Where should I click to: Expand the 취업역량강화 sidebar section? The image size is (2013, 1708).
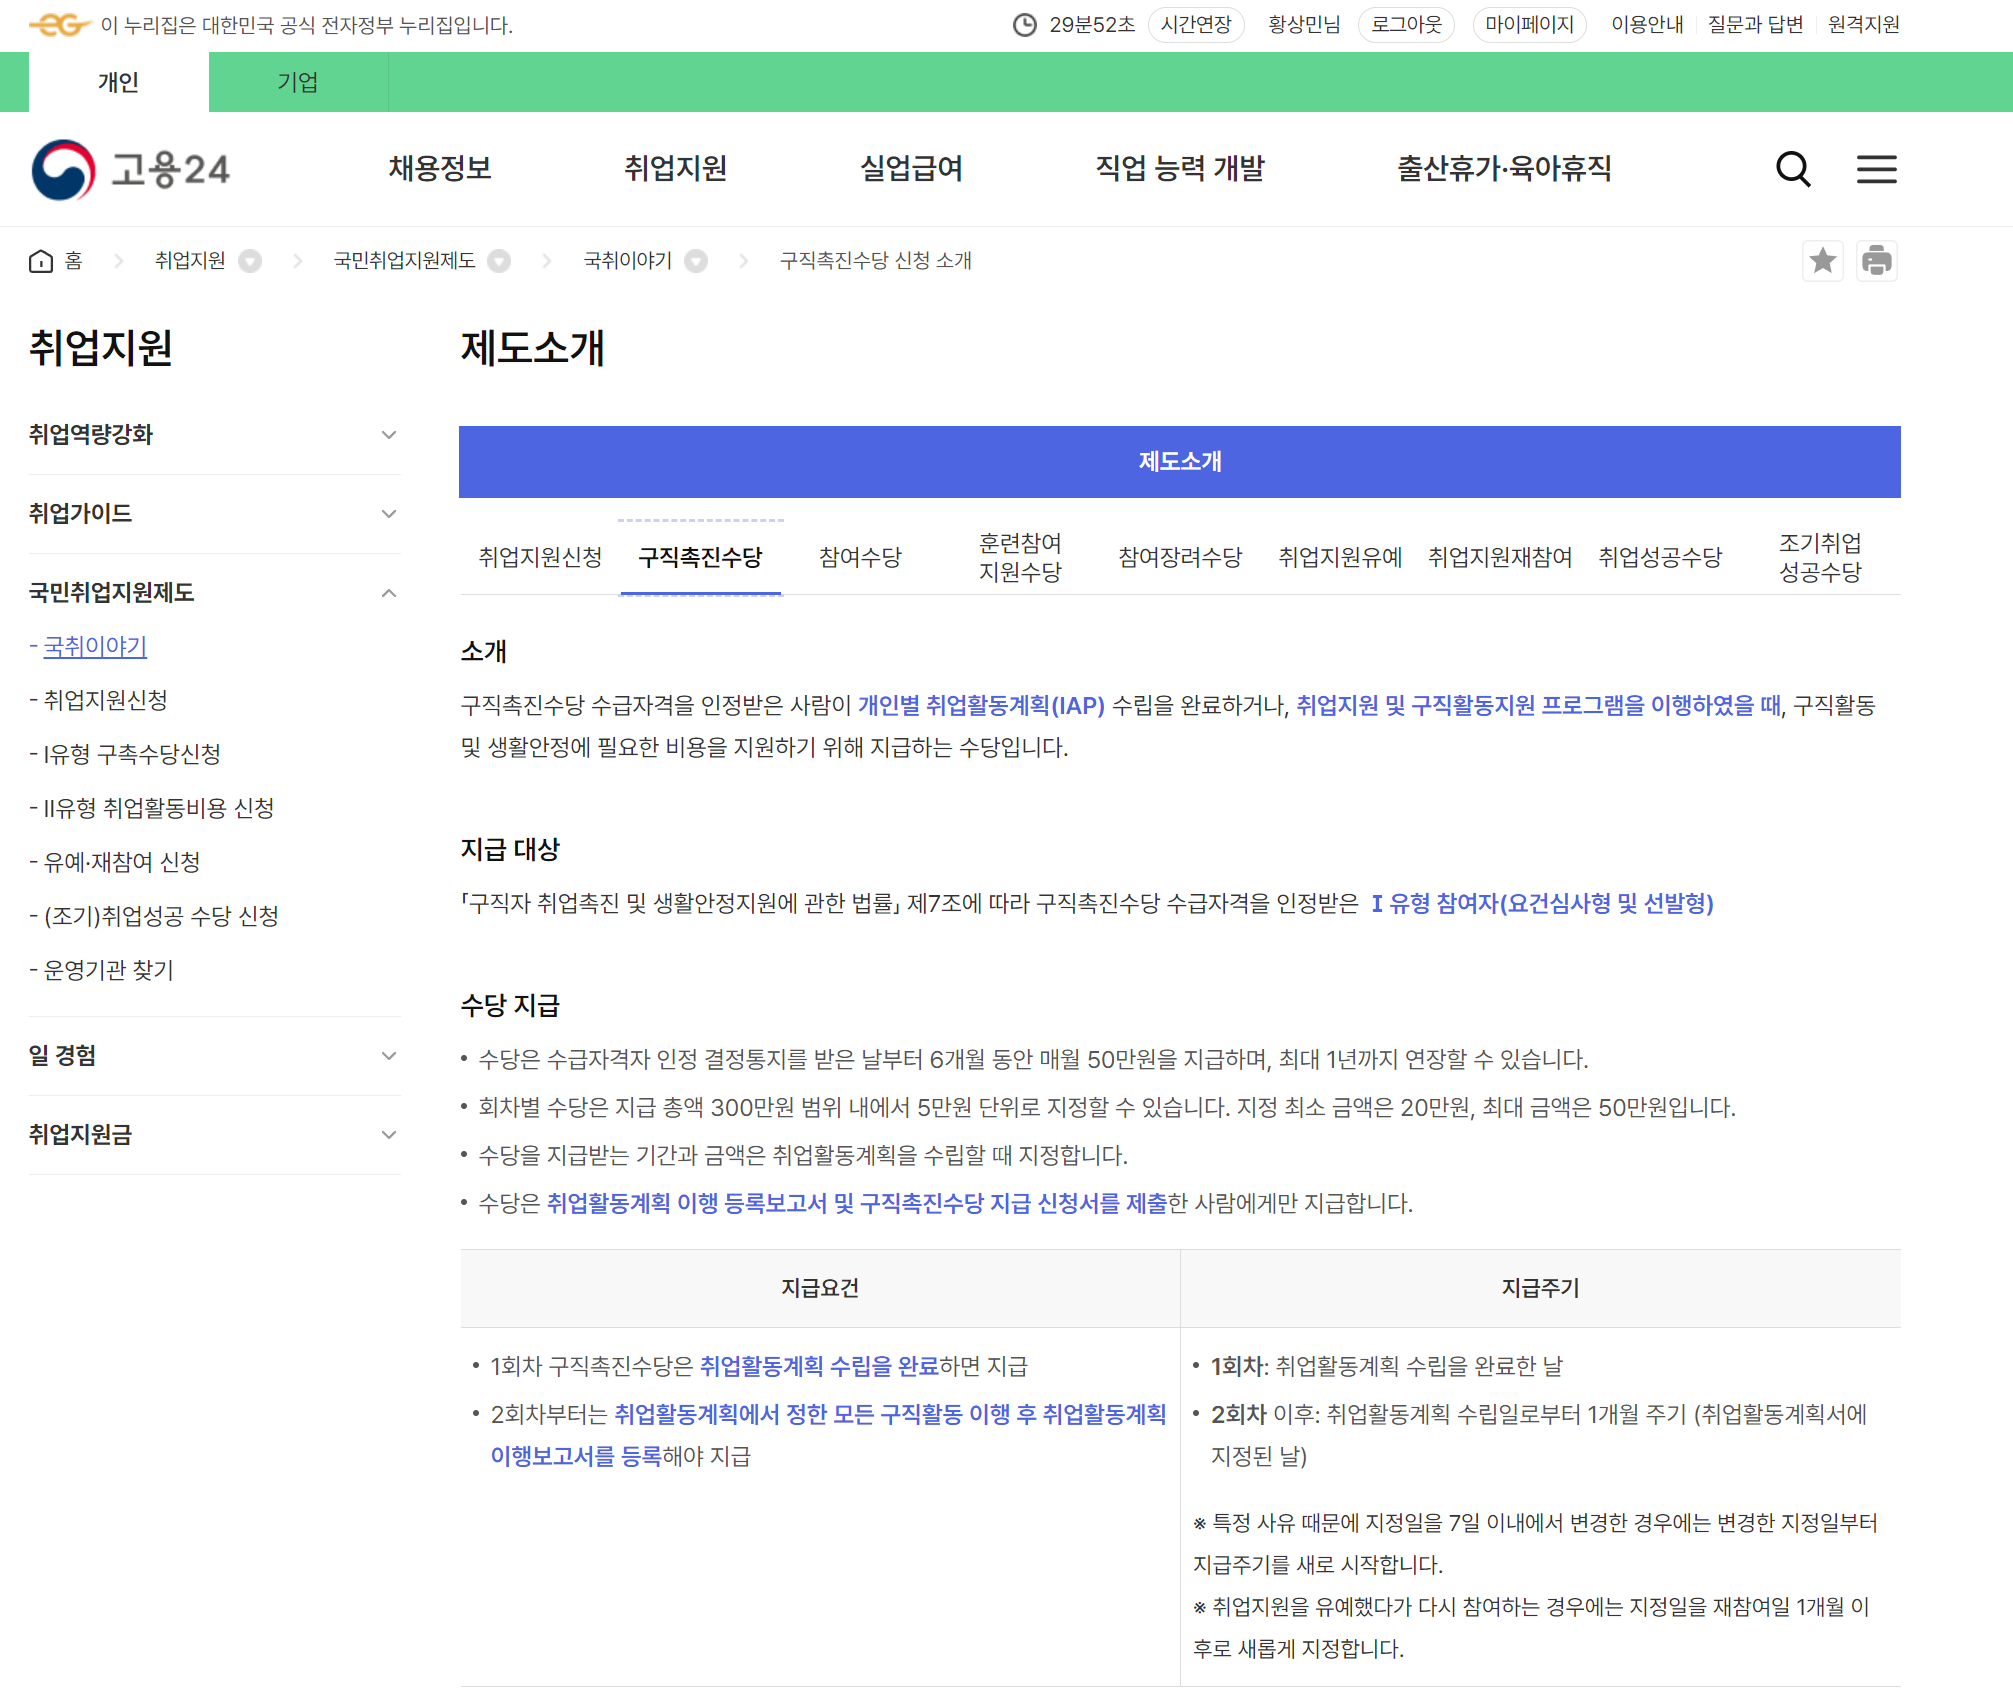tap(389, 435)
